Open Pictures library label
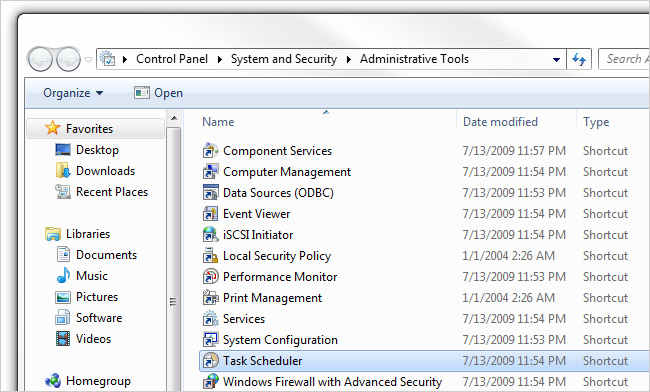 (x=97, y=297)
